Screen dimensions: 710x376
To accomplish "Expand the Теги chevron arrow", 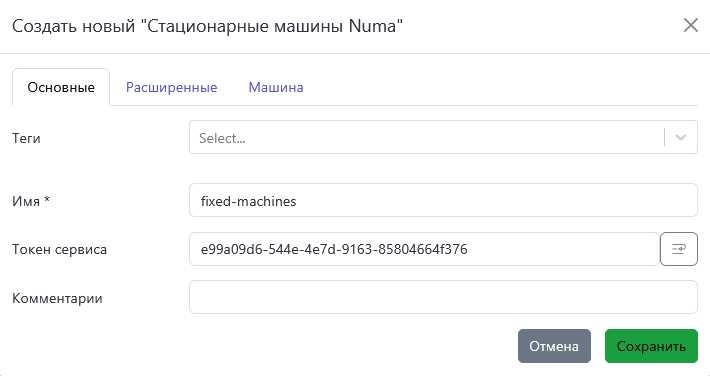I will click(x=681, y=137).
